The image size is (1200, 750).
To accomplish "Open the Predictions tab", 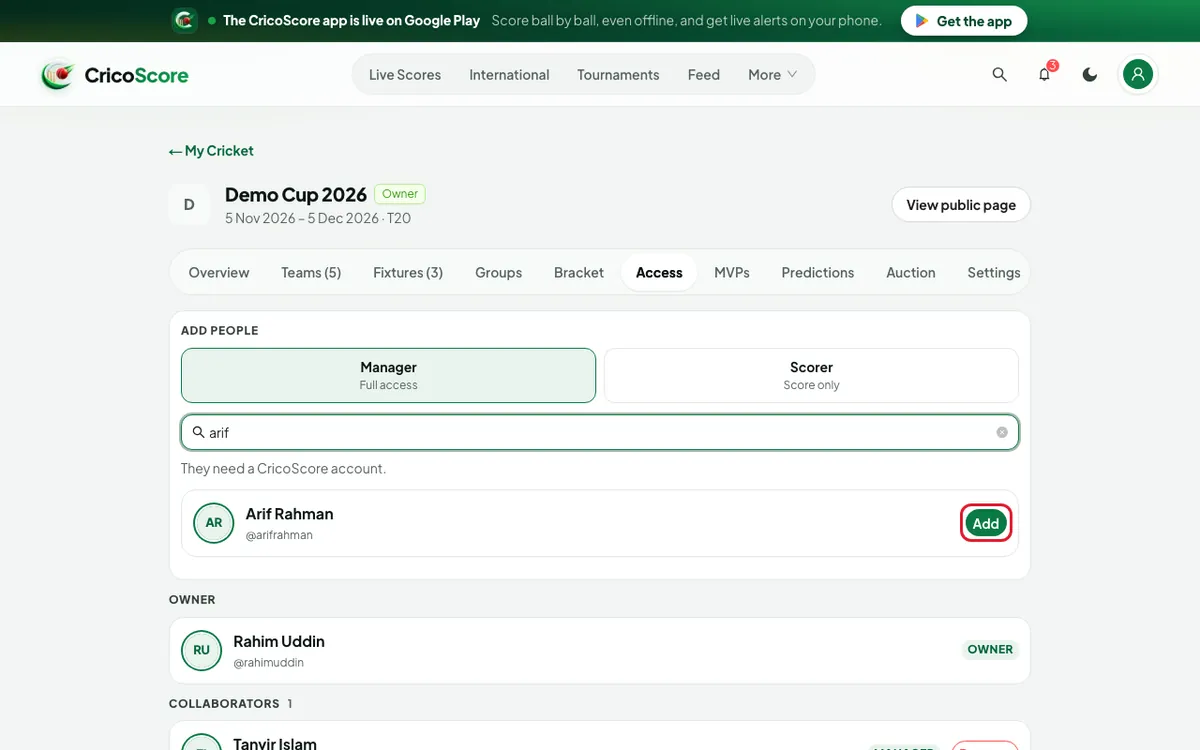I will [x=818, y=272].
